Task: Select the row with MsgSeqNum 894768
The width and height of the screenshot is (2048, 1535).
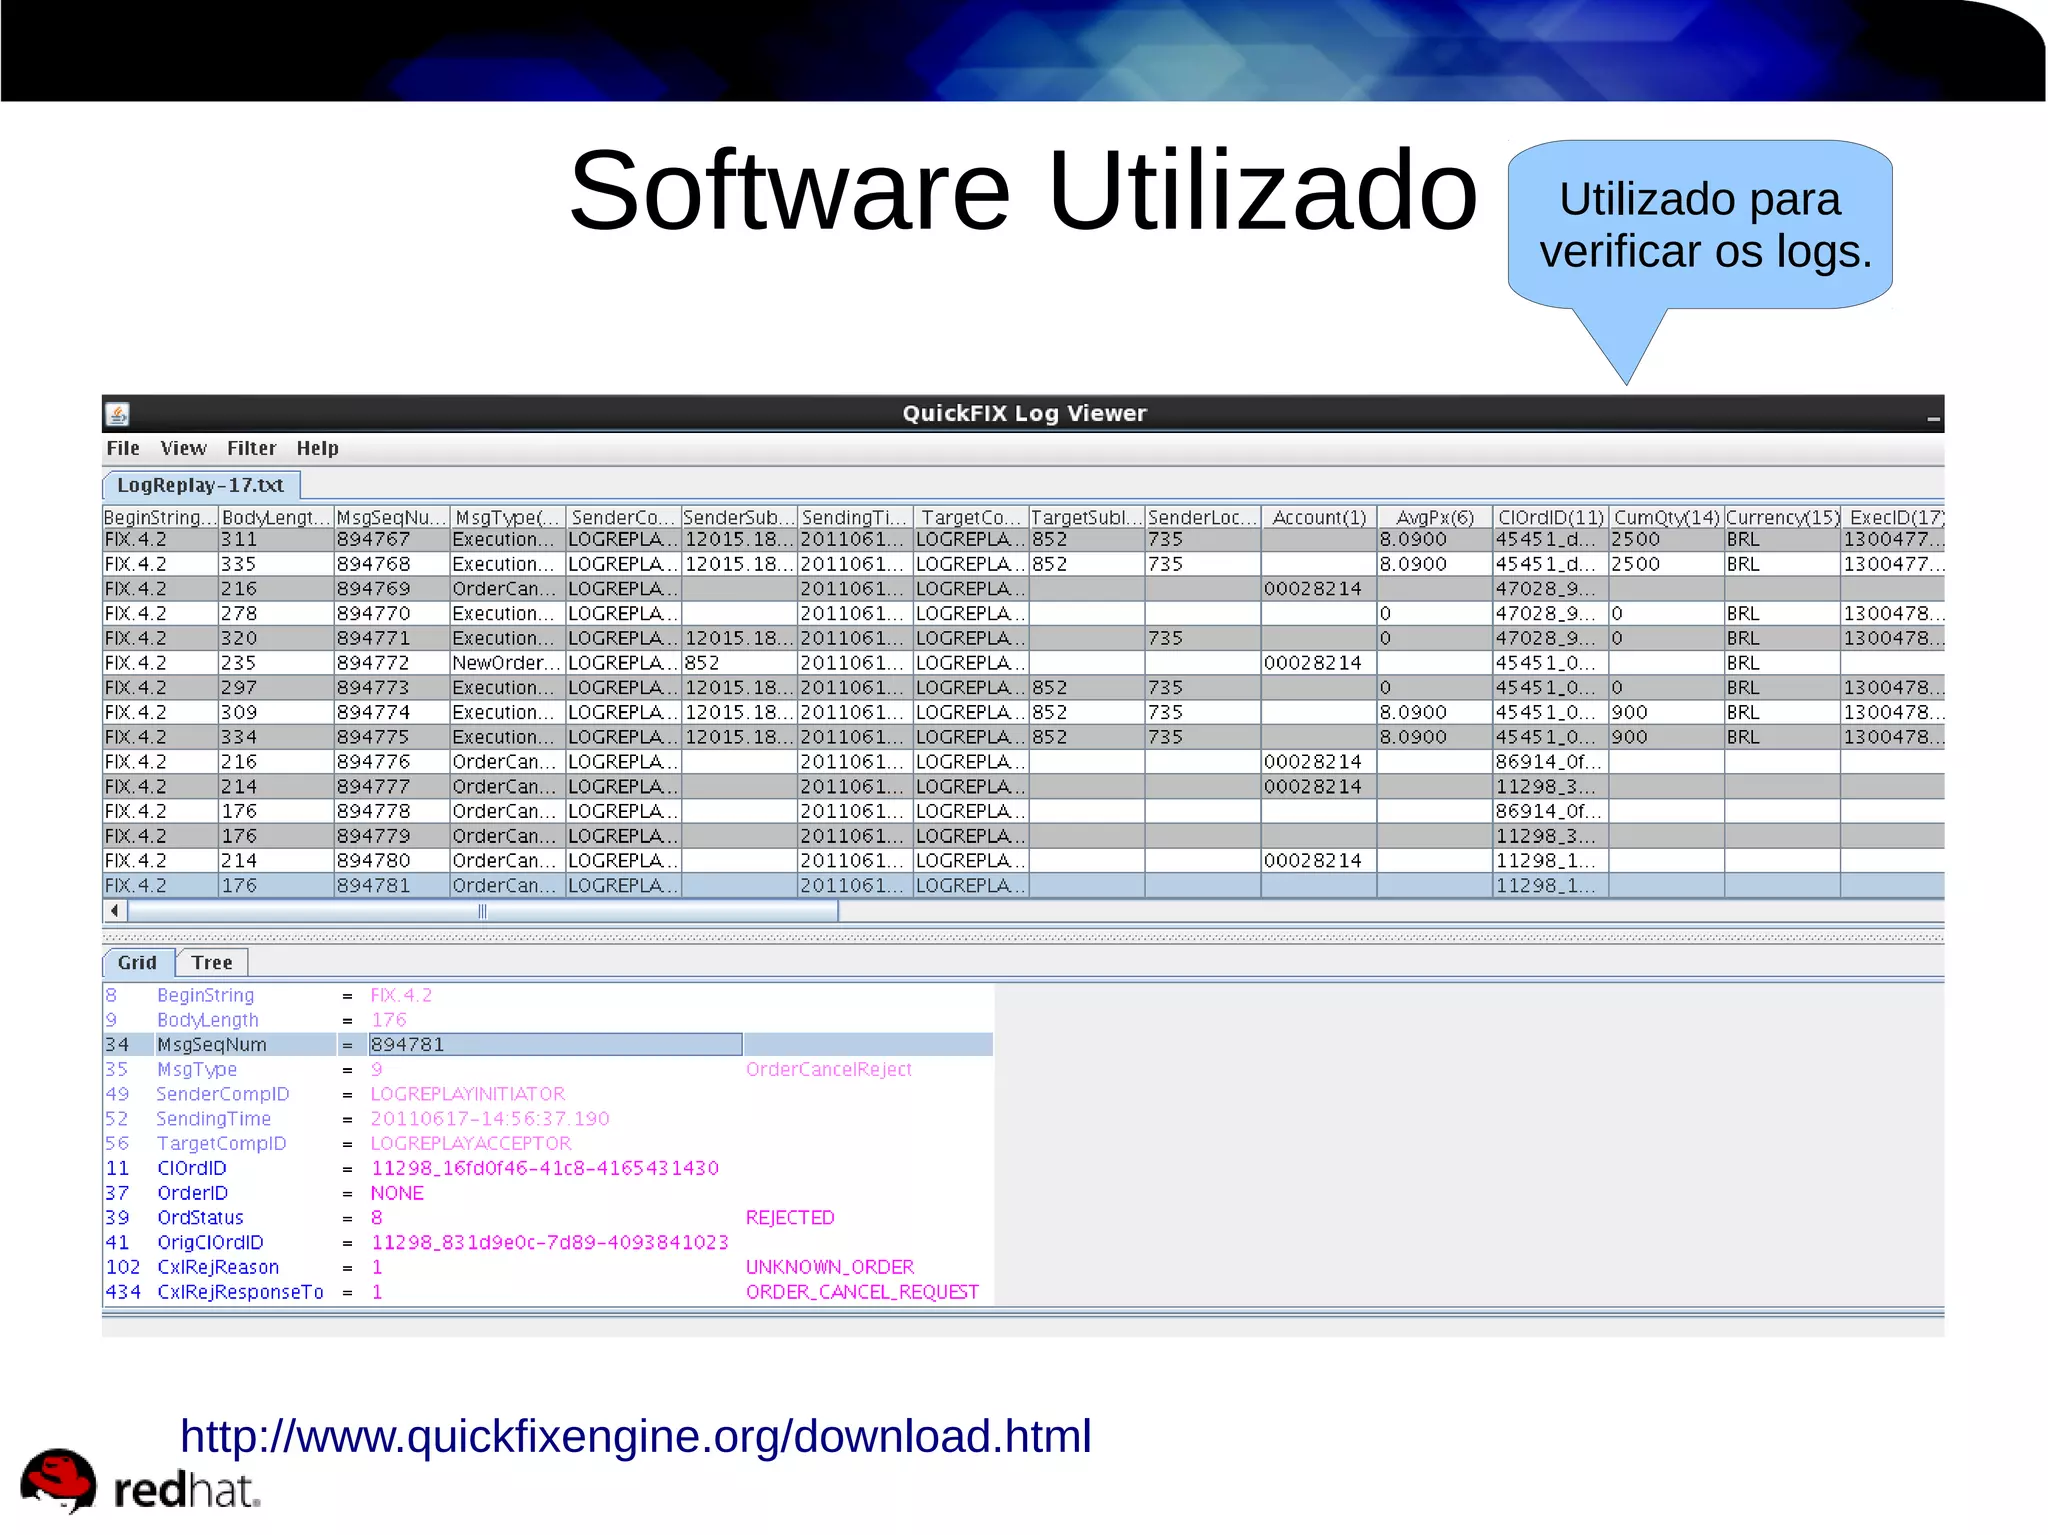Action: (x=1023, y=564)
